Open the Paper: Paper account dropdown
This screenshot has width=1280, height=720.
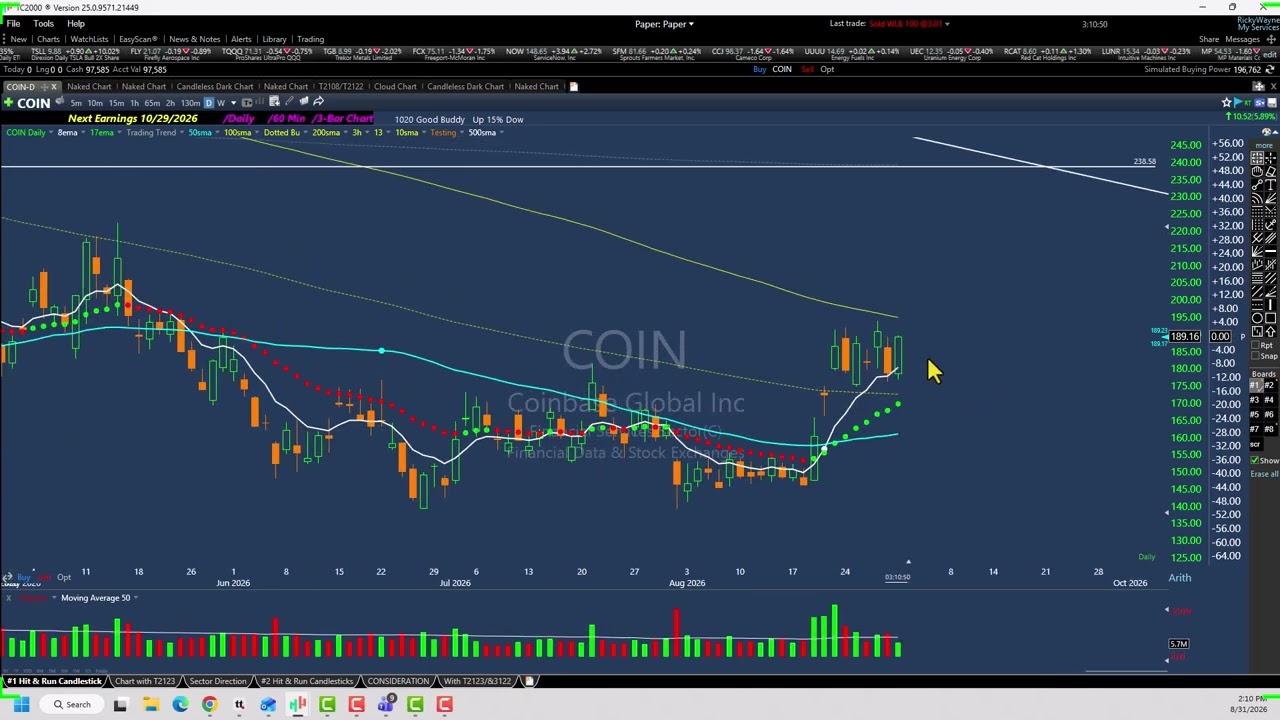(664, 23)
